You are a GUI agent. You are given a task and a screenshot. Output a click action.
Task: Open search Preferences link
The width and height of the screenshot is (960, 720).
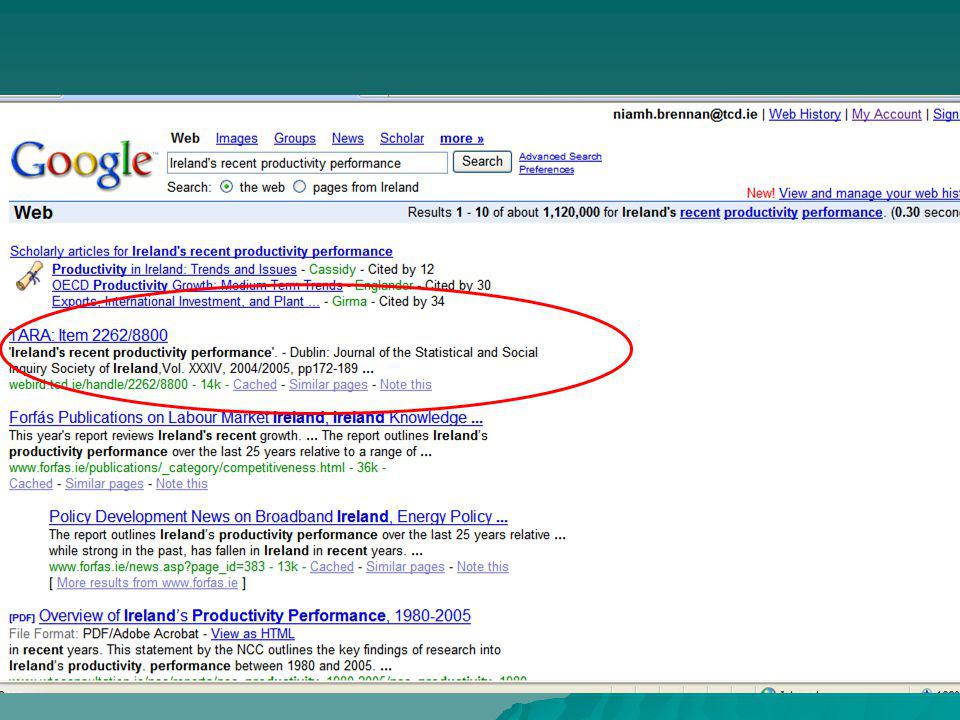point(547,170)
